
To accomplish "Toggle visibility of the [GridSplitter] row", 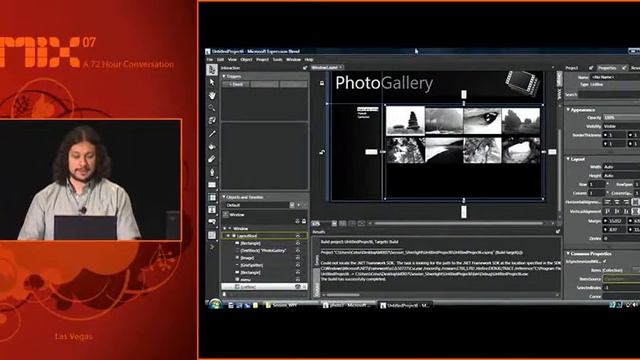I will click(x=298, y=265).
